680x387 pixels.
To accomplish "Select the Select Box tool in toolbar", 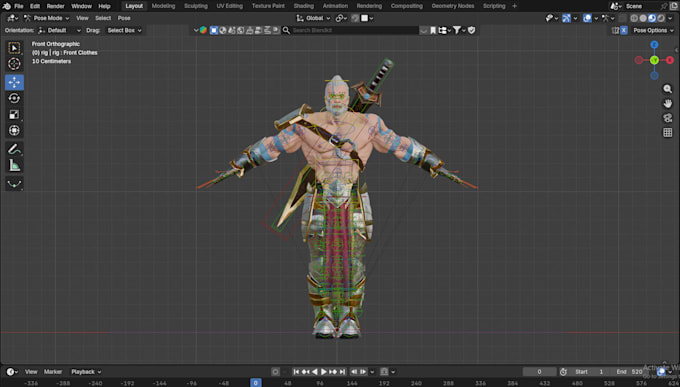I will [14, 48].
